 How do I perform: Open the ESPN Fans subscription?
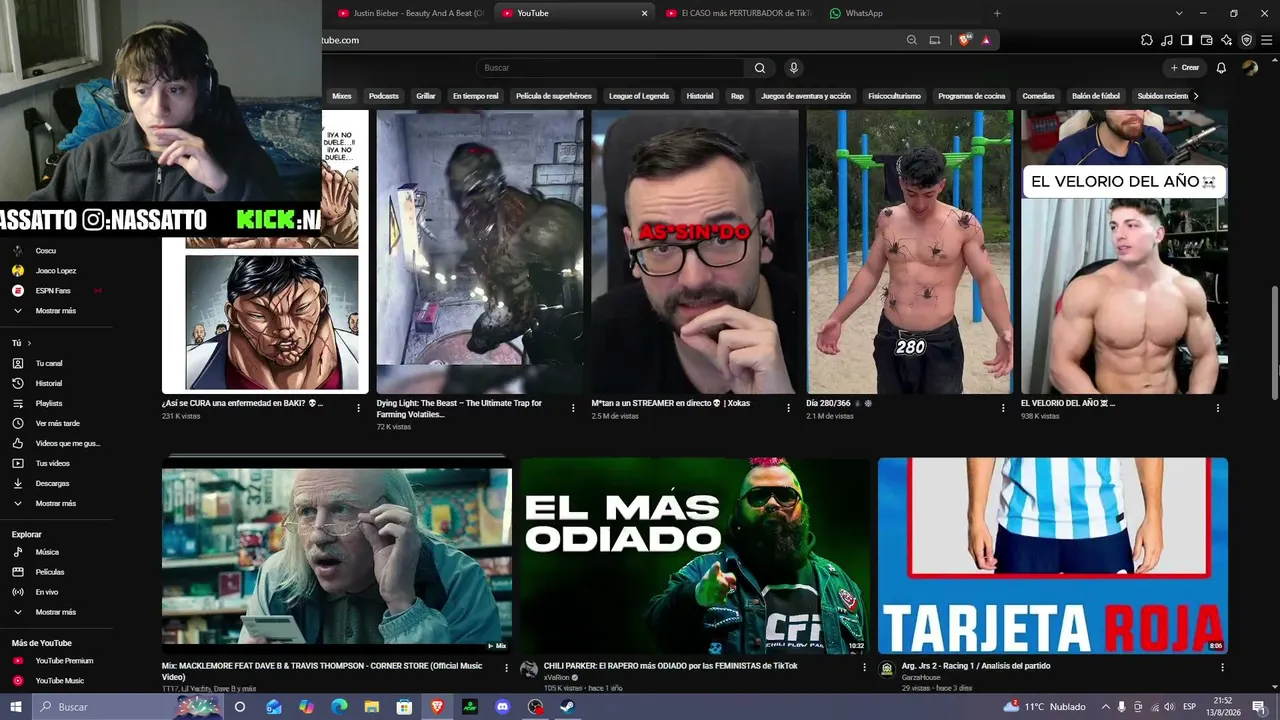pos(54,291)
